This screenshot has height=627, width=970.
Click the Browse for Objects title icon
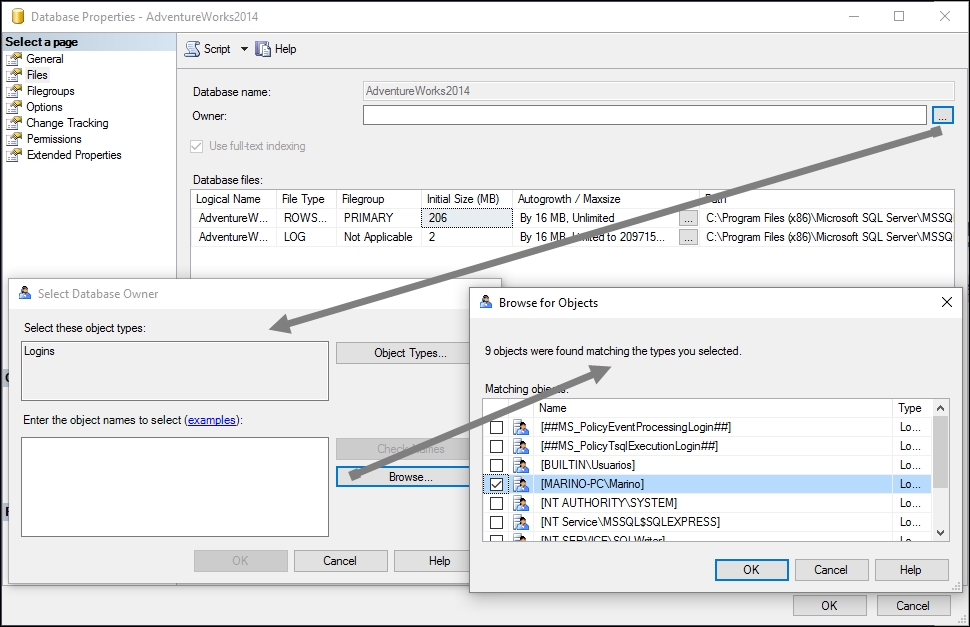(486, 302)
